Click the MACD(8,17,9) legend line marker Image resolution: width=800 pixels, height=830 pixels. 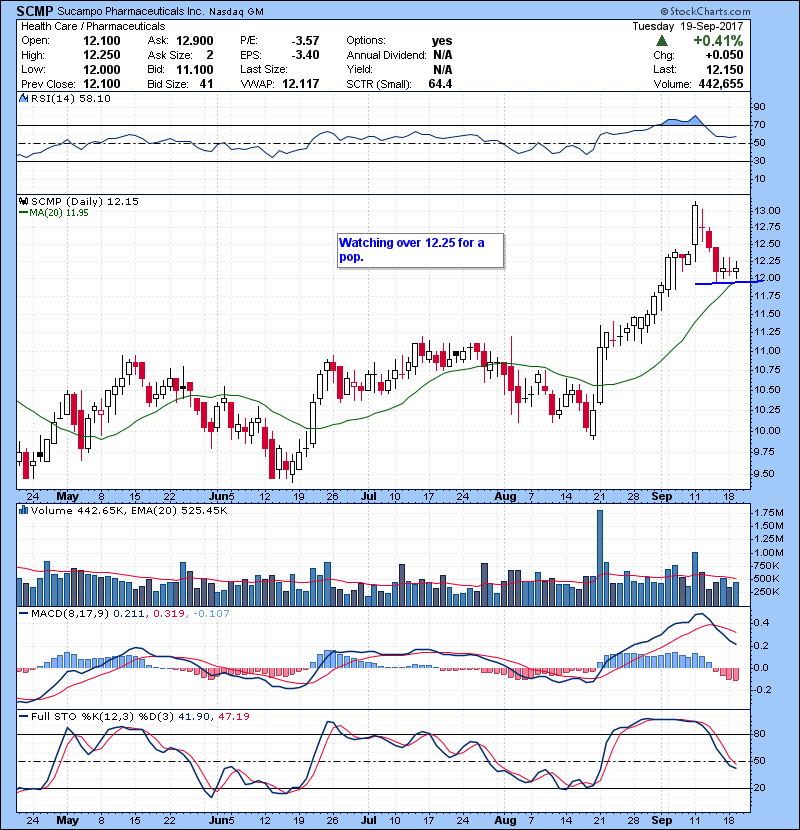[x=23, y=614]
